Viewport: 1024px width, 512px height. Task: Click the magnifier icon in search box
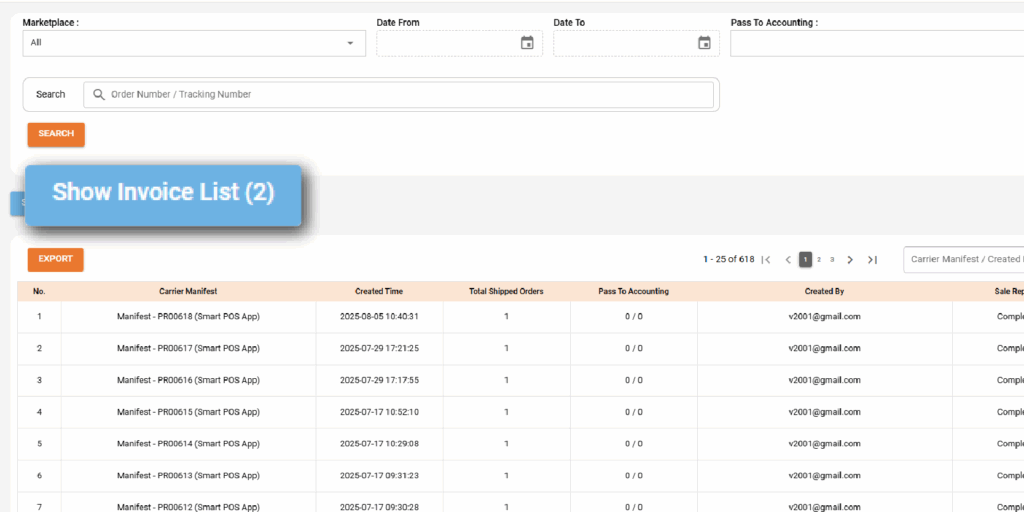(99, 94)
